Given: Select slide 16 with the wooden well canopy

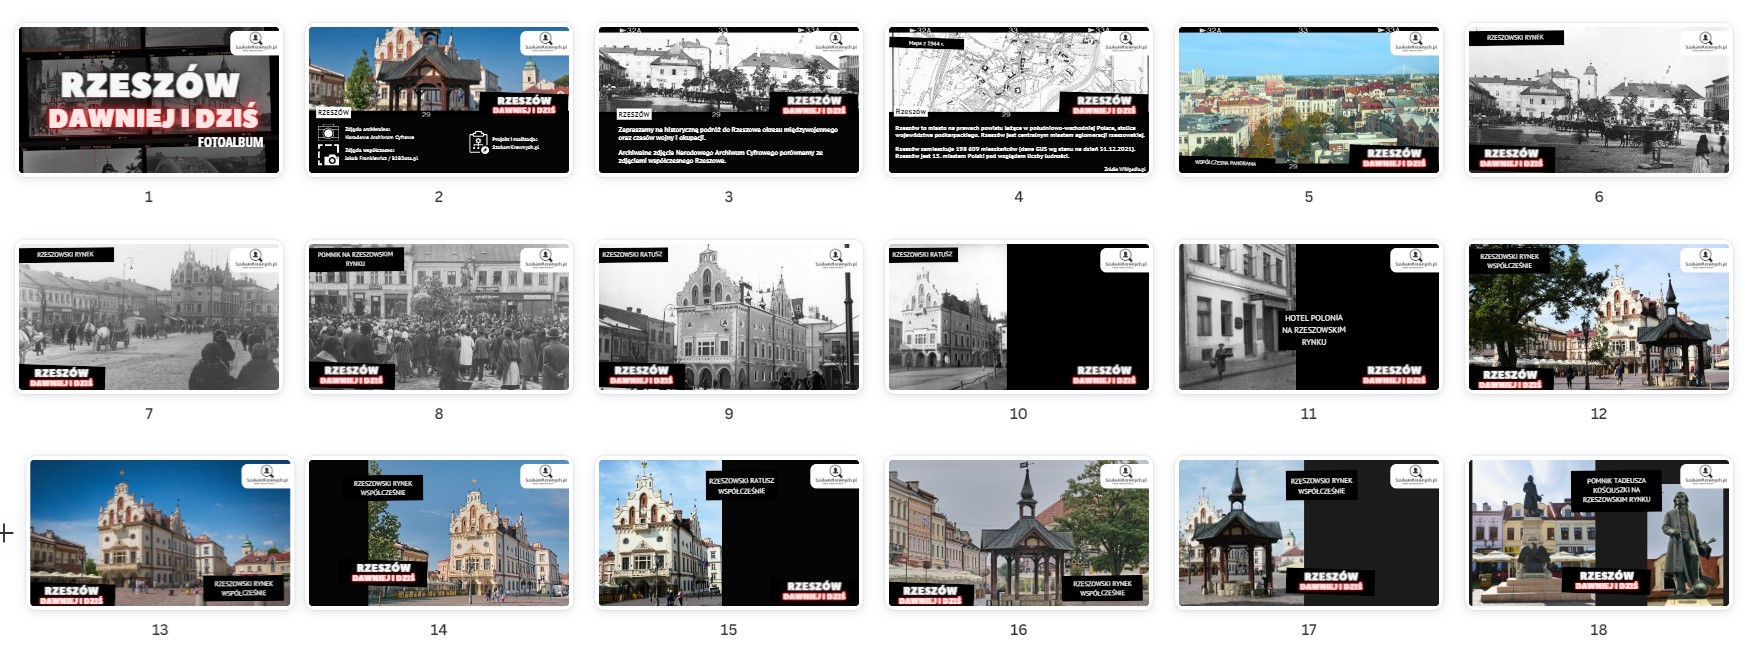Looking at the screenshot, I should (x=1018, y=533).
